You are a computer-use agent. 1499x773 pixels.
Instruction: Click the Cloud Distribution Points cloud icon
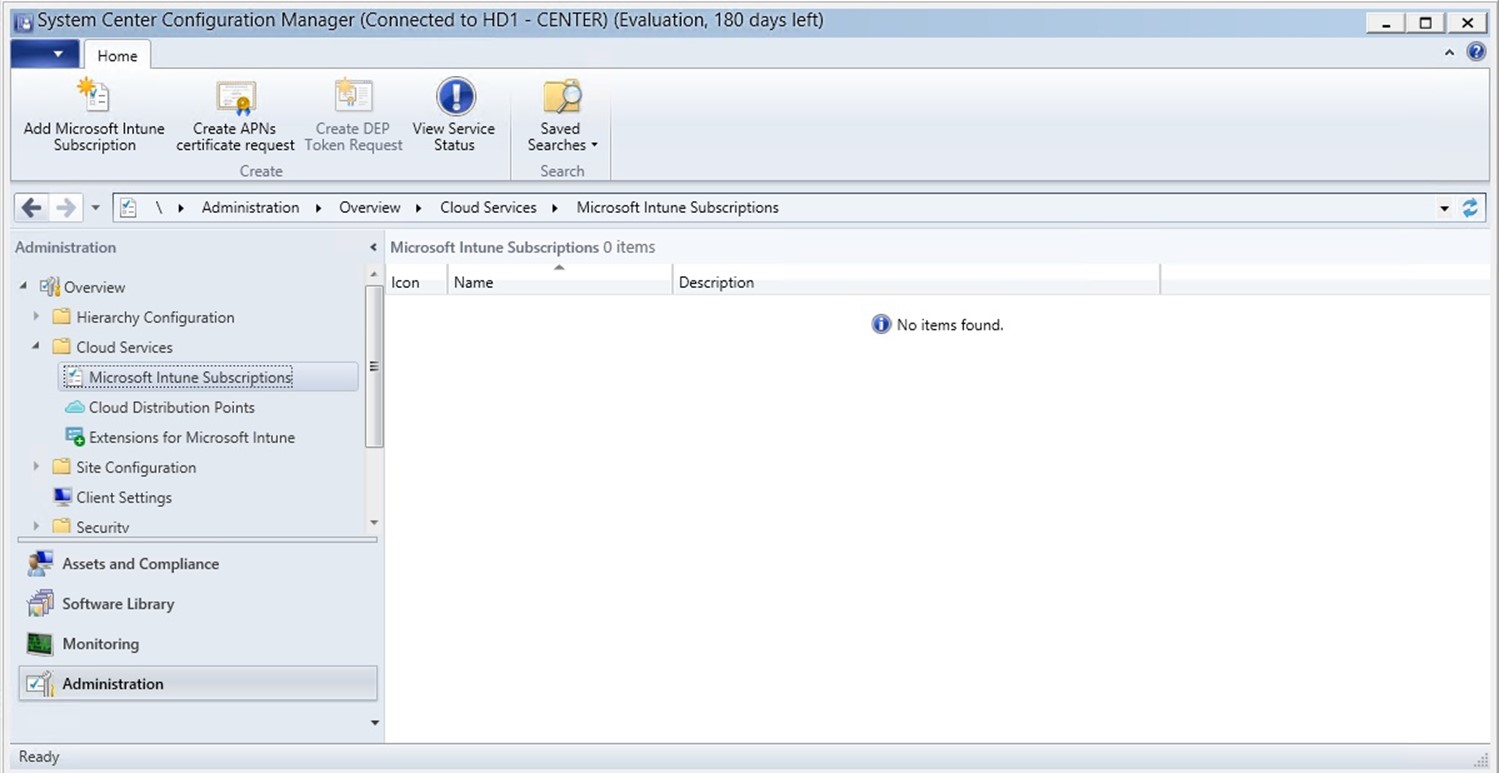pyautogui.click(x=74, y=407)
